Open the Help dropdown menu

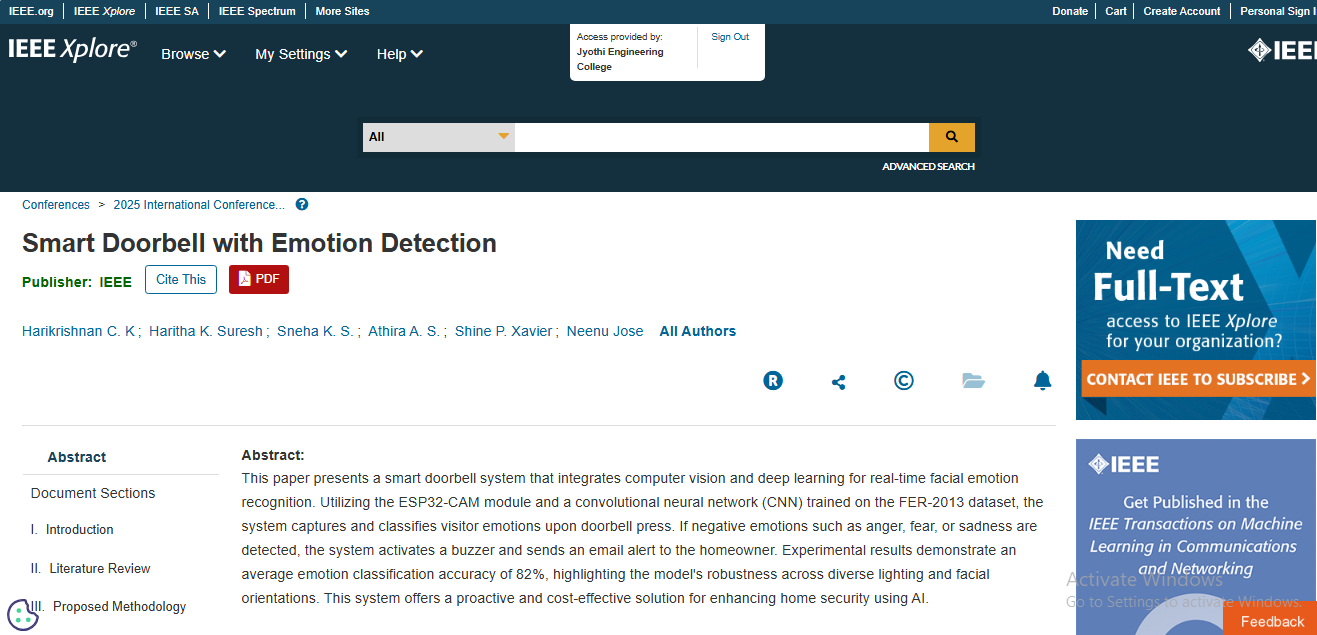(x=399, y=54)
